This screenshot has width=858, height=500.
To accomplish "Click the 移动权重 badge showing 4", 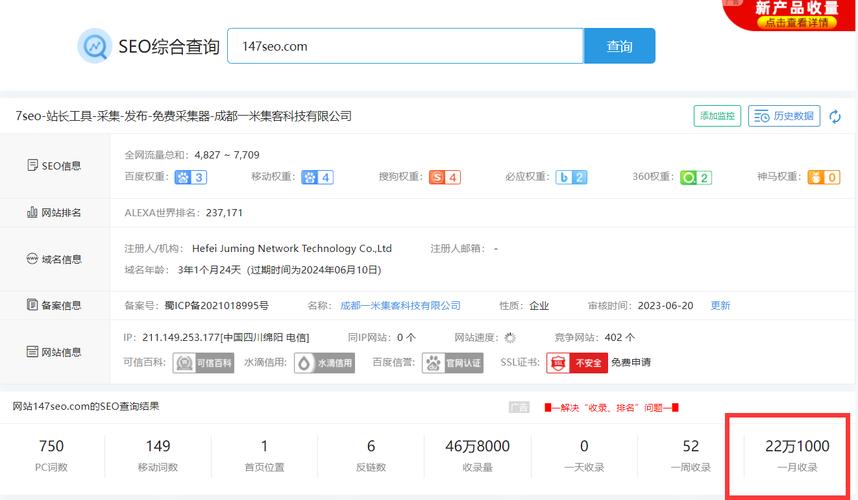I will click(x=317, y=177).
